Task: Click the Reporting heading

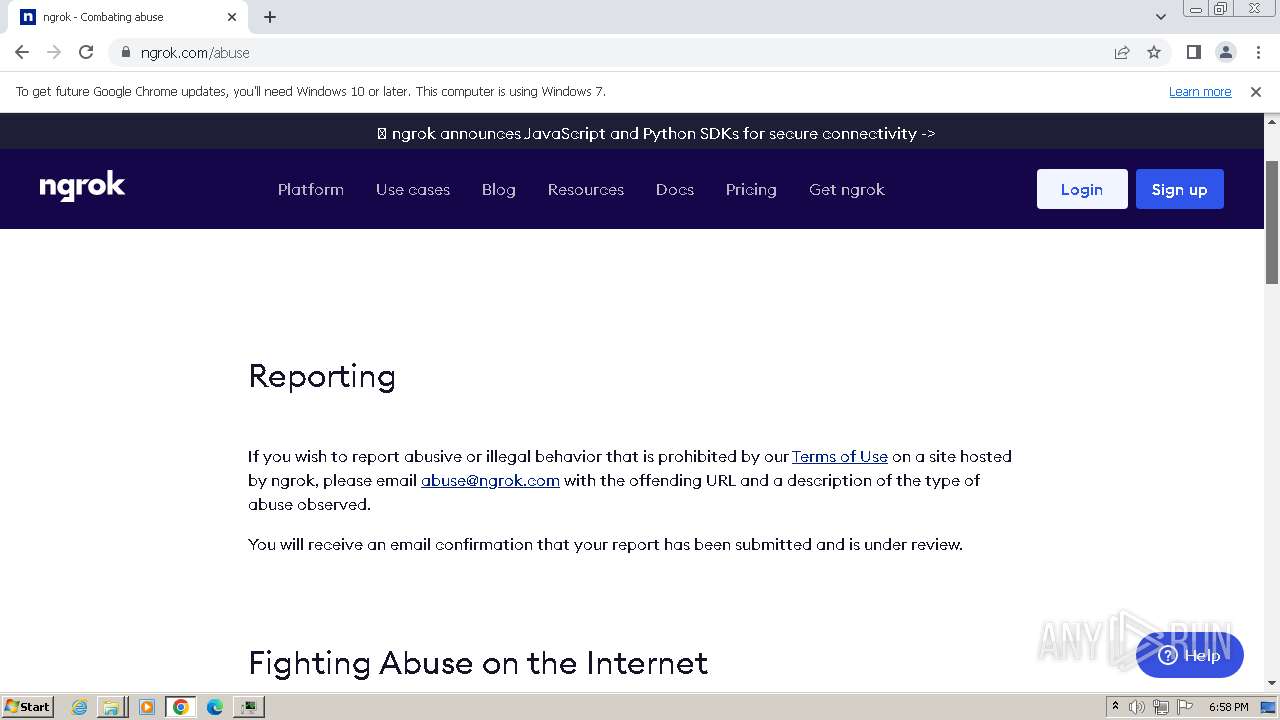Action: [322, 376]
